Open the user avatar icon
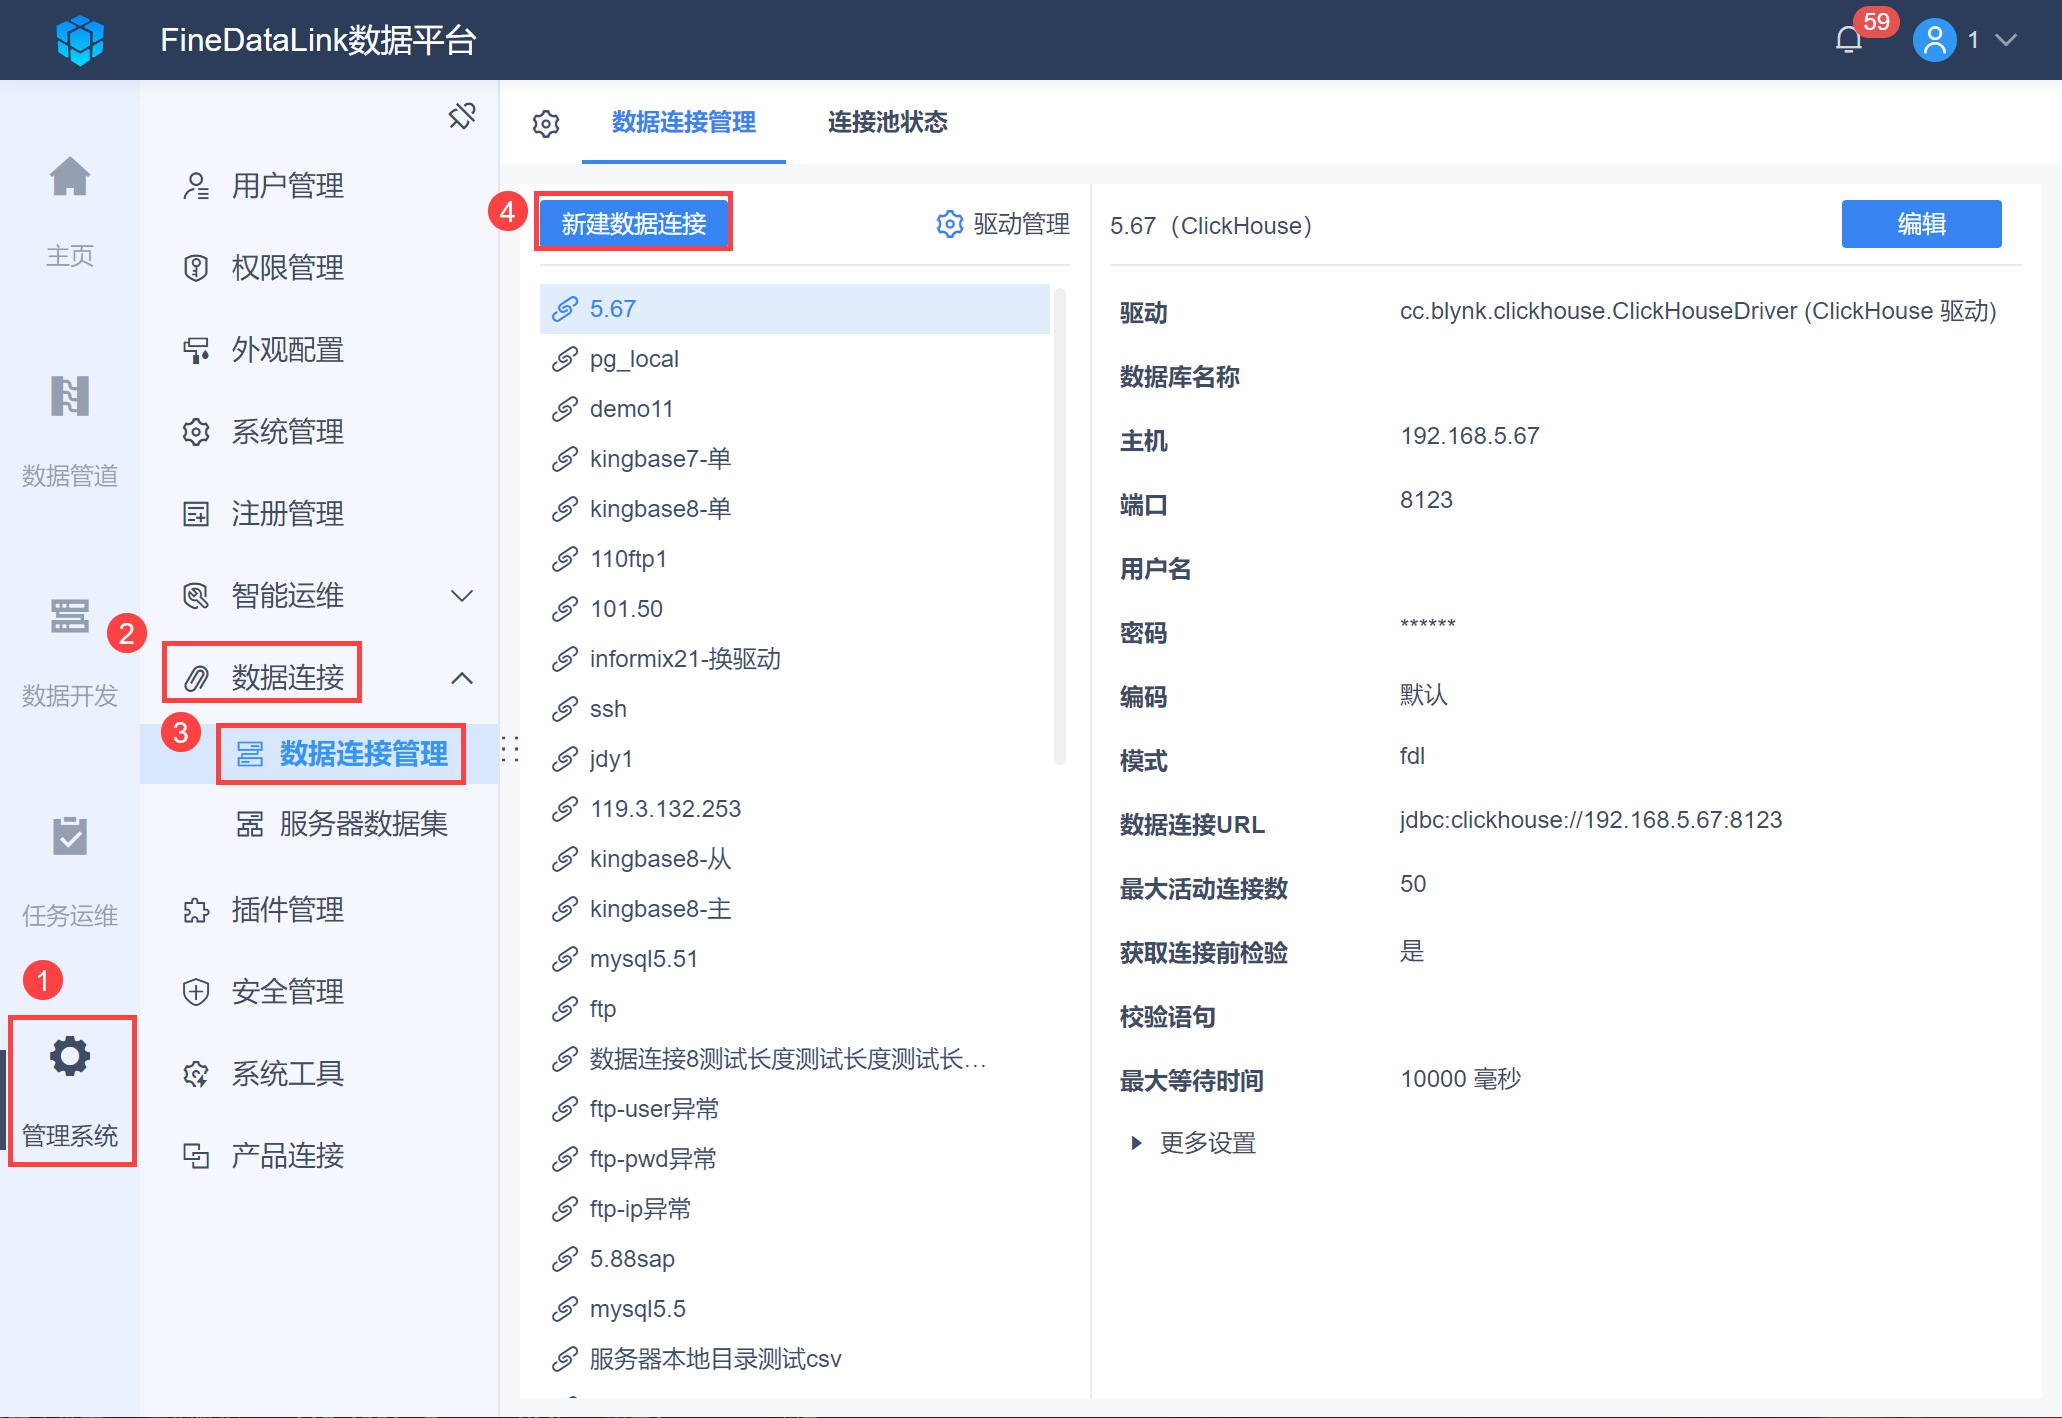 tap(1934, 40)
